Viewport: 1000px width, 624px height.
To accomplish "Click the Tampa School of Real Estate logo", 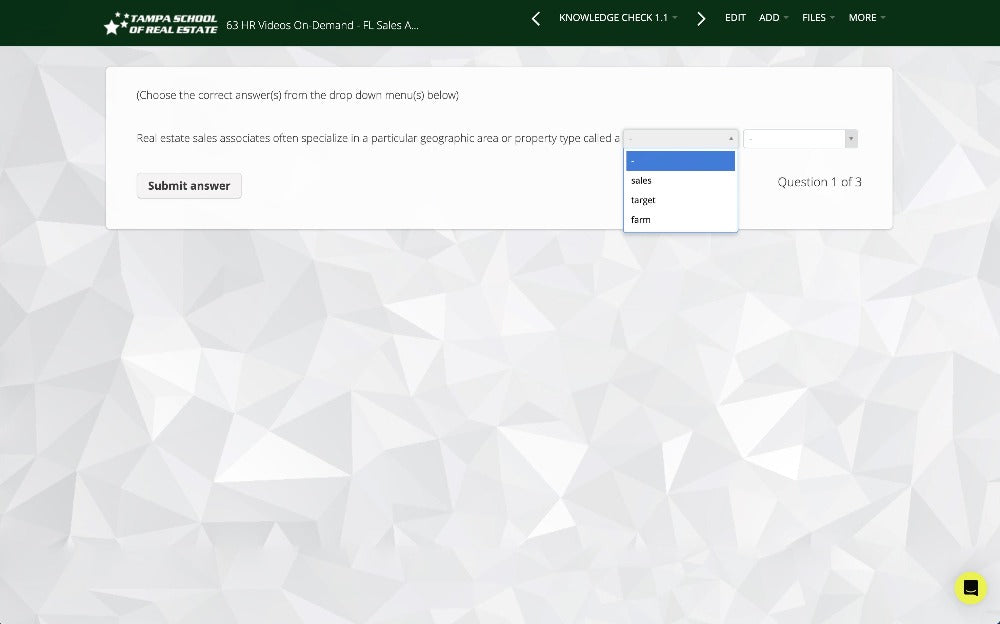I will pyautogui.click(x=160, y=23).
